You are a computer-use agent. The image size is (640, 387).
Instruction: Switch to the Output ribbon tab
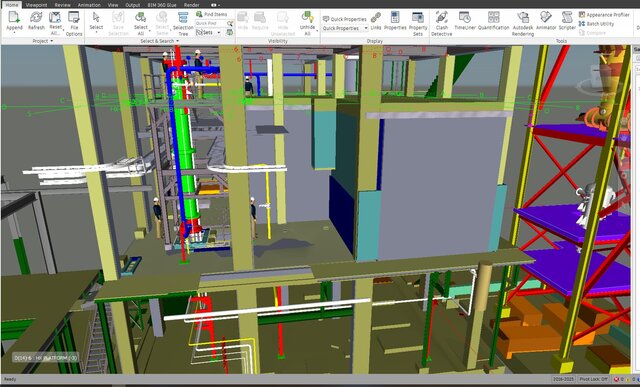click(x=133, y=5)
